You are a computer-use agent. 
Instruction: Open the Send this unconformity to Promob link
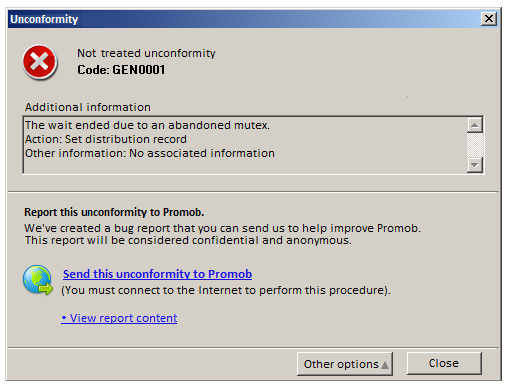[x=157, y=274]
